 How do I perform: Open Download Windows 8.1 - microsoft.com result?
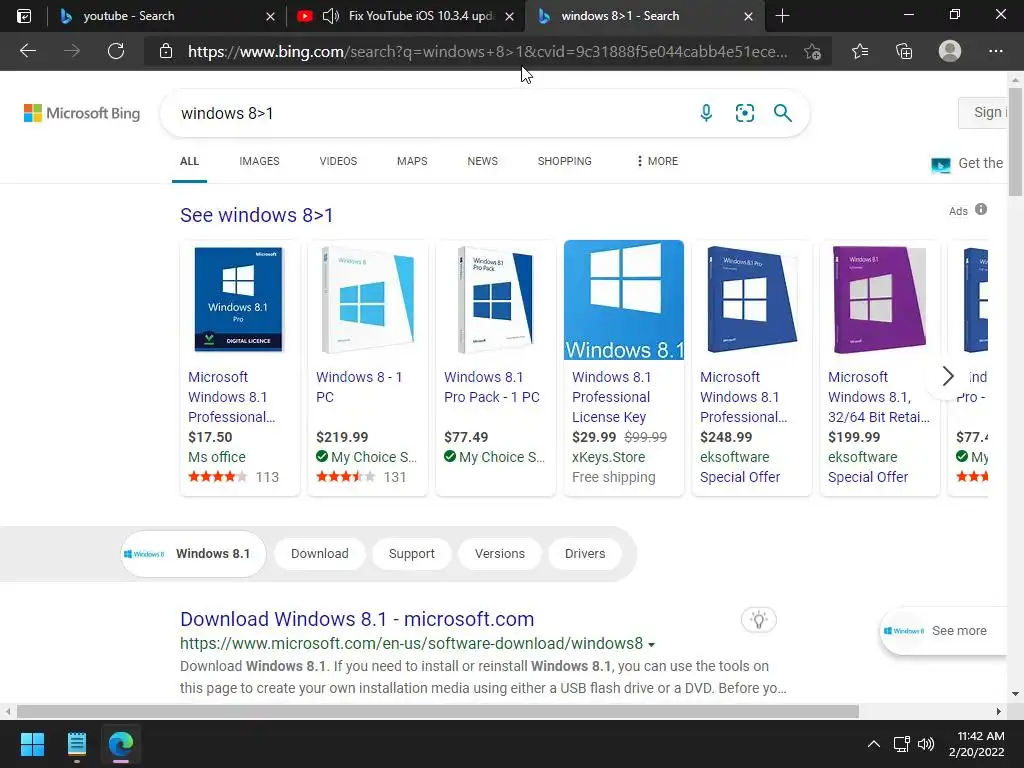tap(357, 619)
